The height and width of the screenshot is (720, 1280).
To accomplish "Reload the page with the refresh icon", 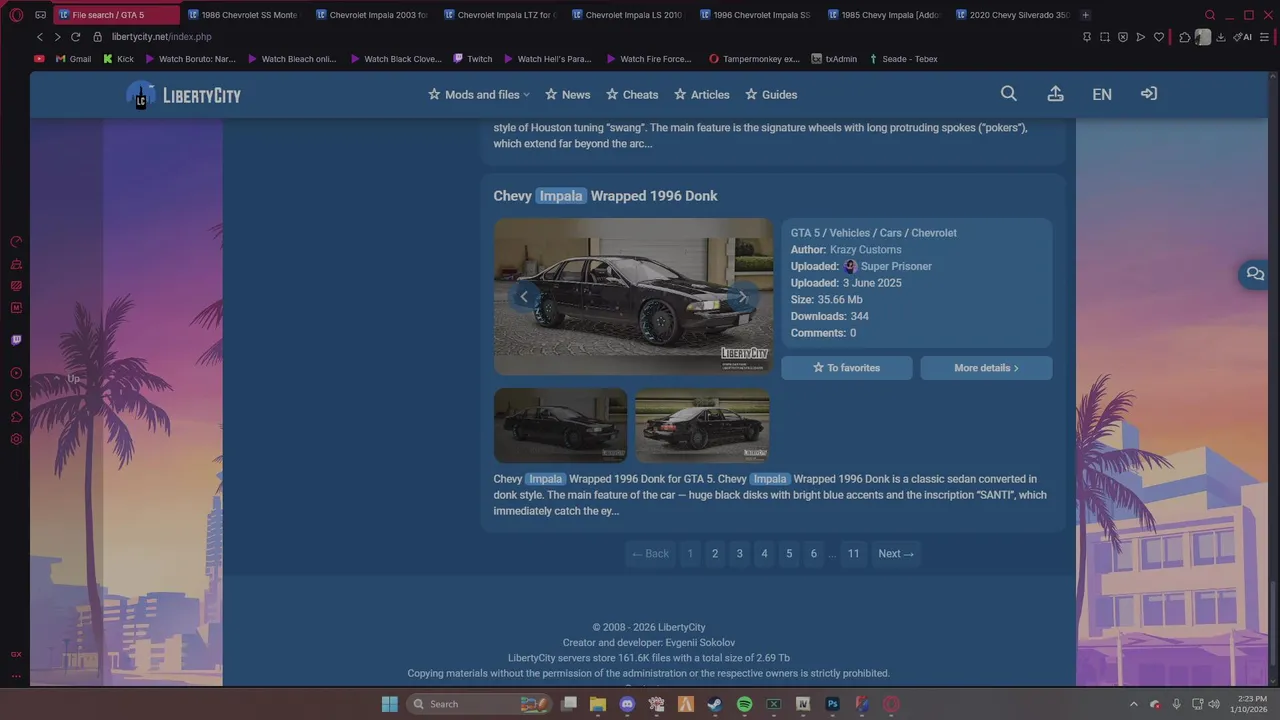I will (75, 37).
